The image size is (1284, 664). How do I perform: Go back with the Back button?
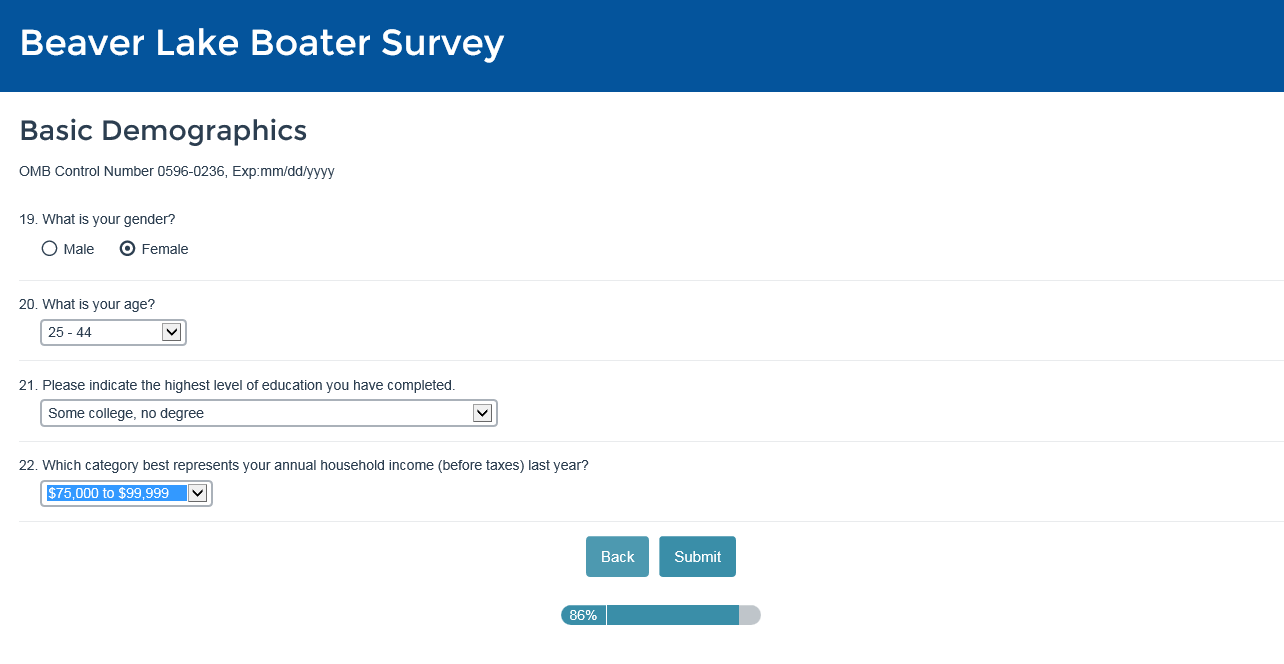coord(617,557)
